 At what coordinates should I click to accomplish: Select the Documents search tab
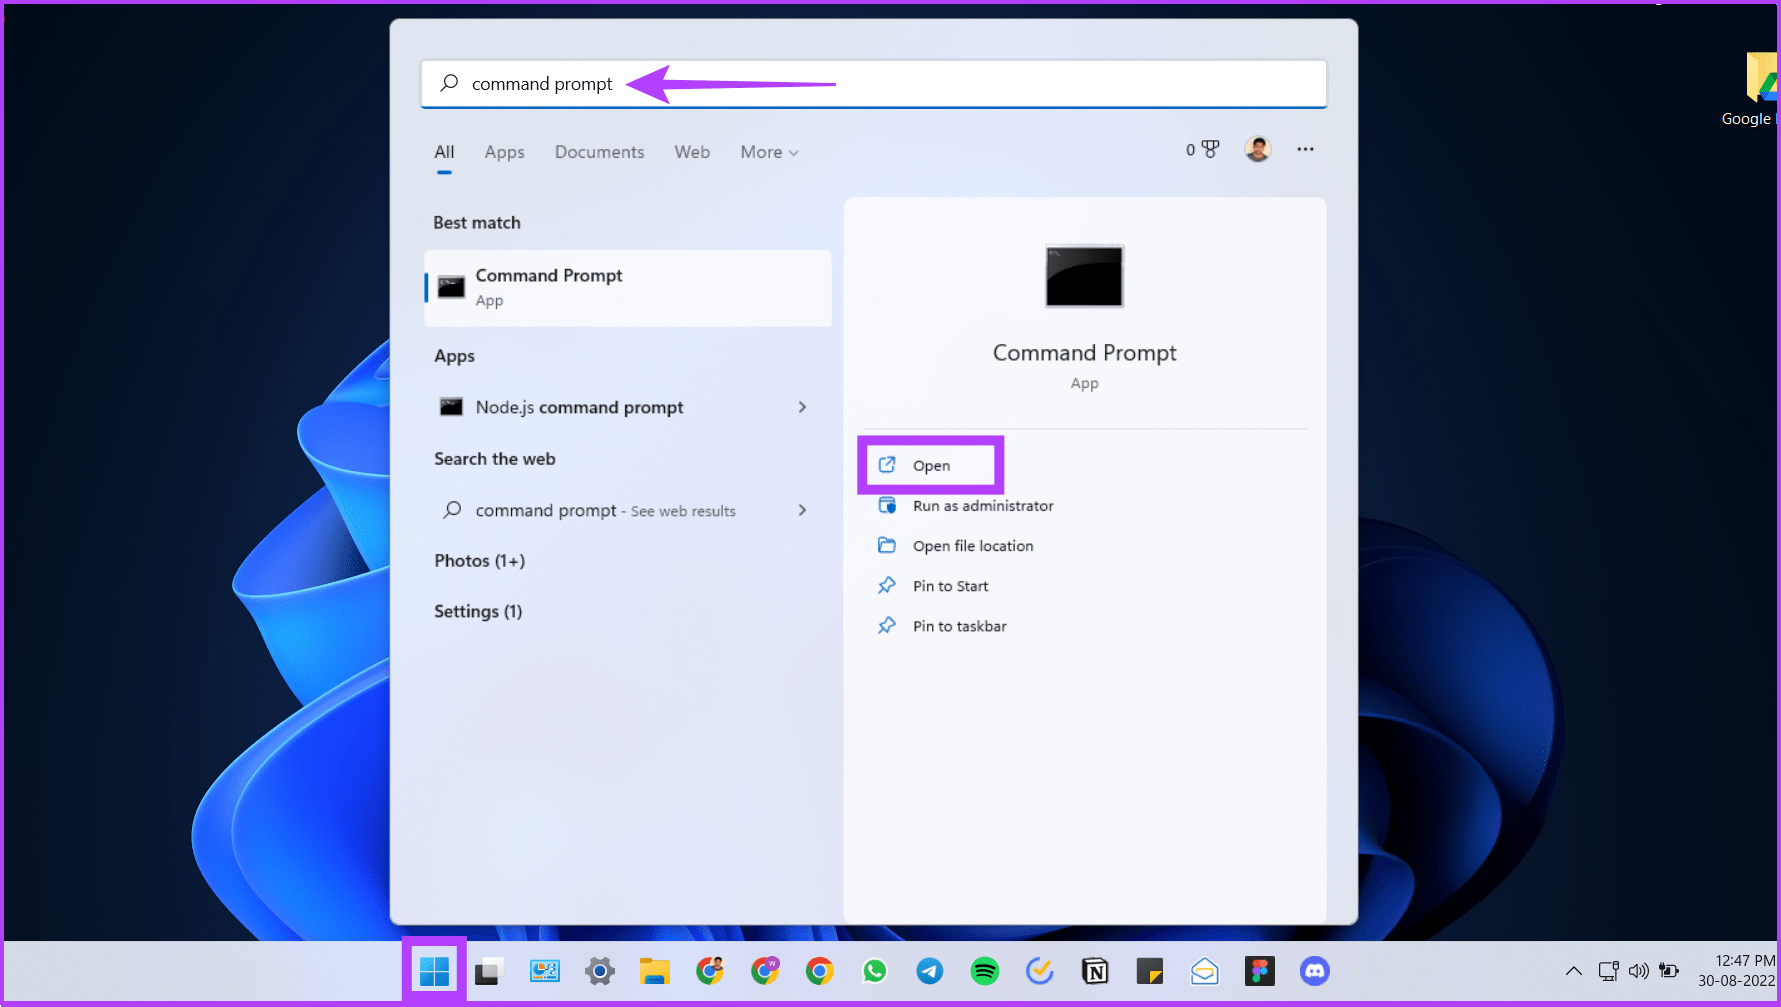599,152
